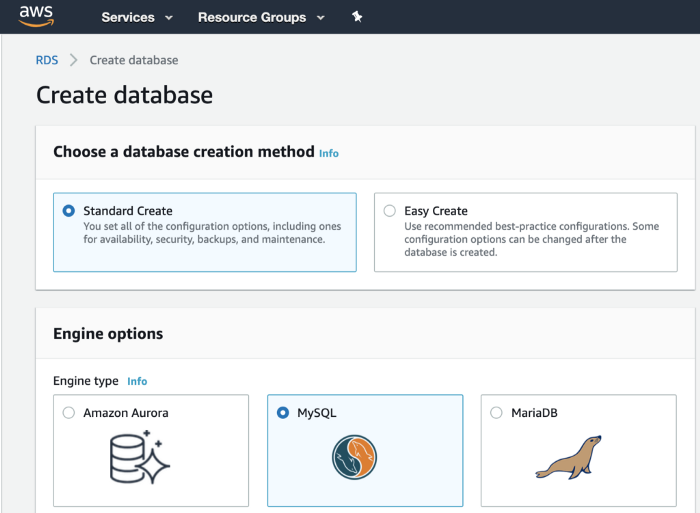The height and width of the screenshot is (513, 700).
Task: Click the Engine options heading
Action: tap(108, 334)
